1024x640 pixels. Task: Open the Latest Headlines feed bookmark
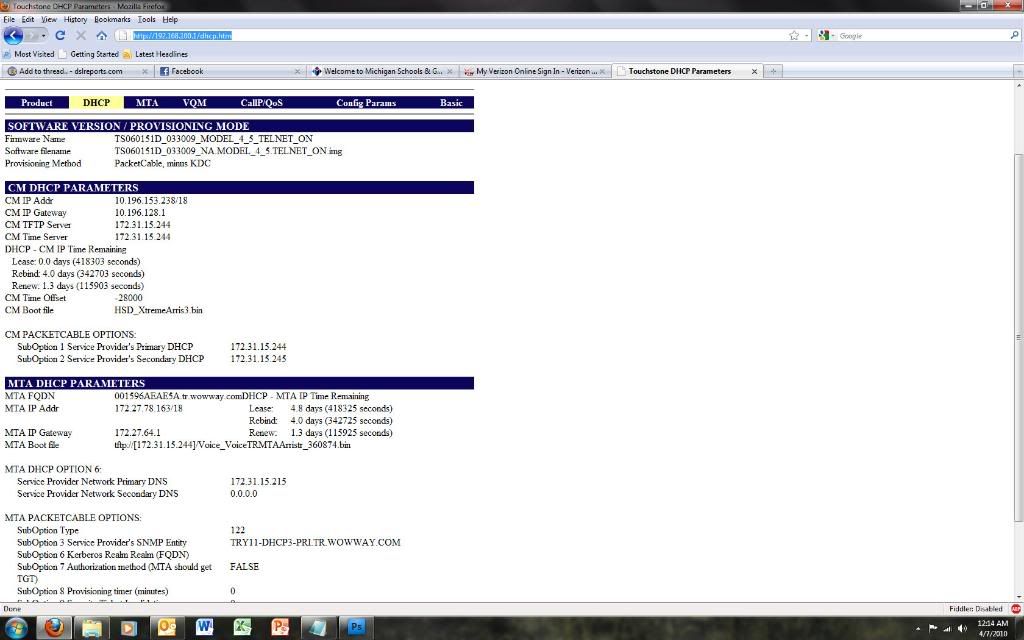155,54
